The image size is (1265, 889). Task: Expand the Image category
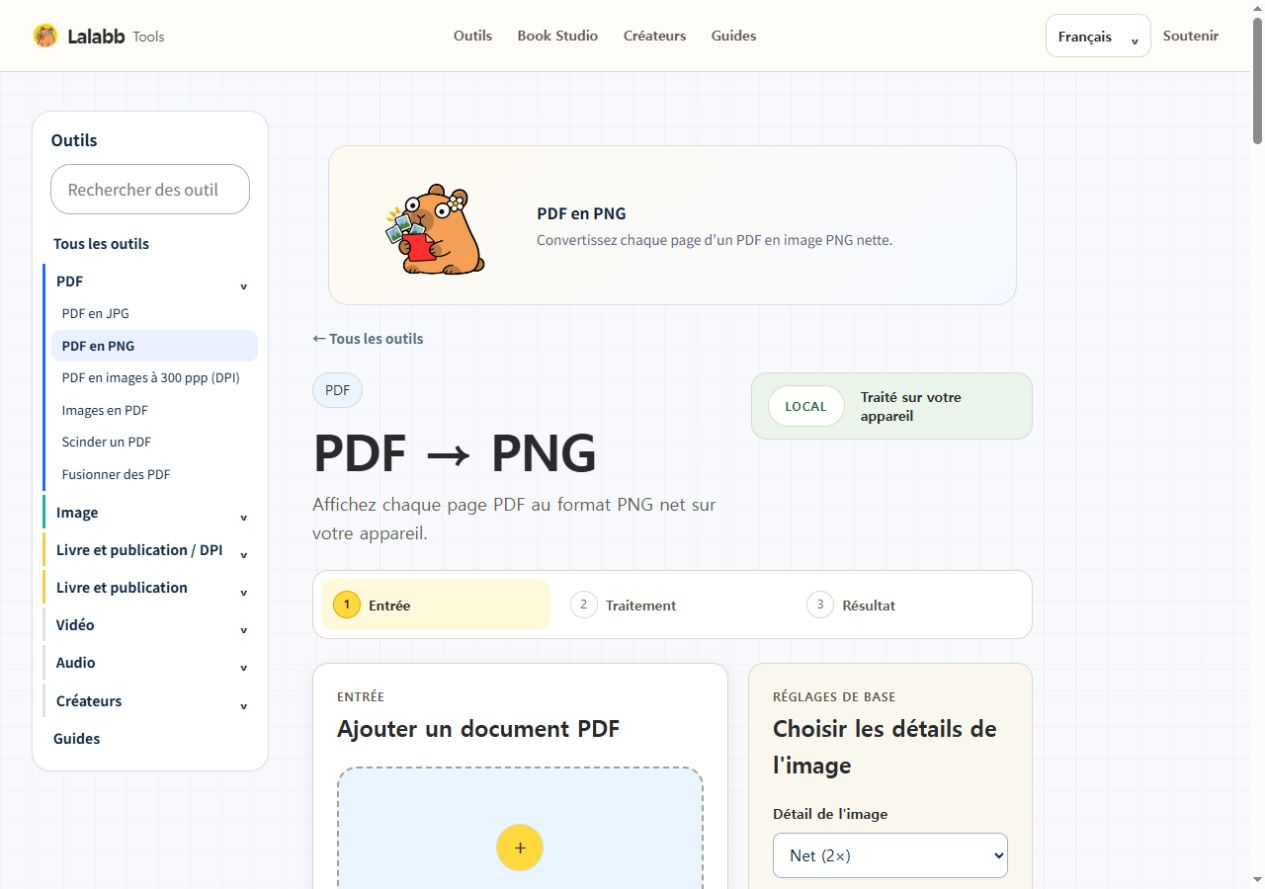150,513
